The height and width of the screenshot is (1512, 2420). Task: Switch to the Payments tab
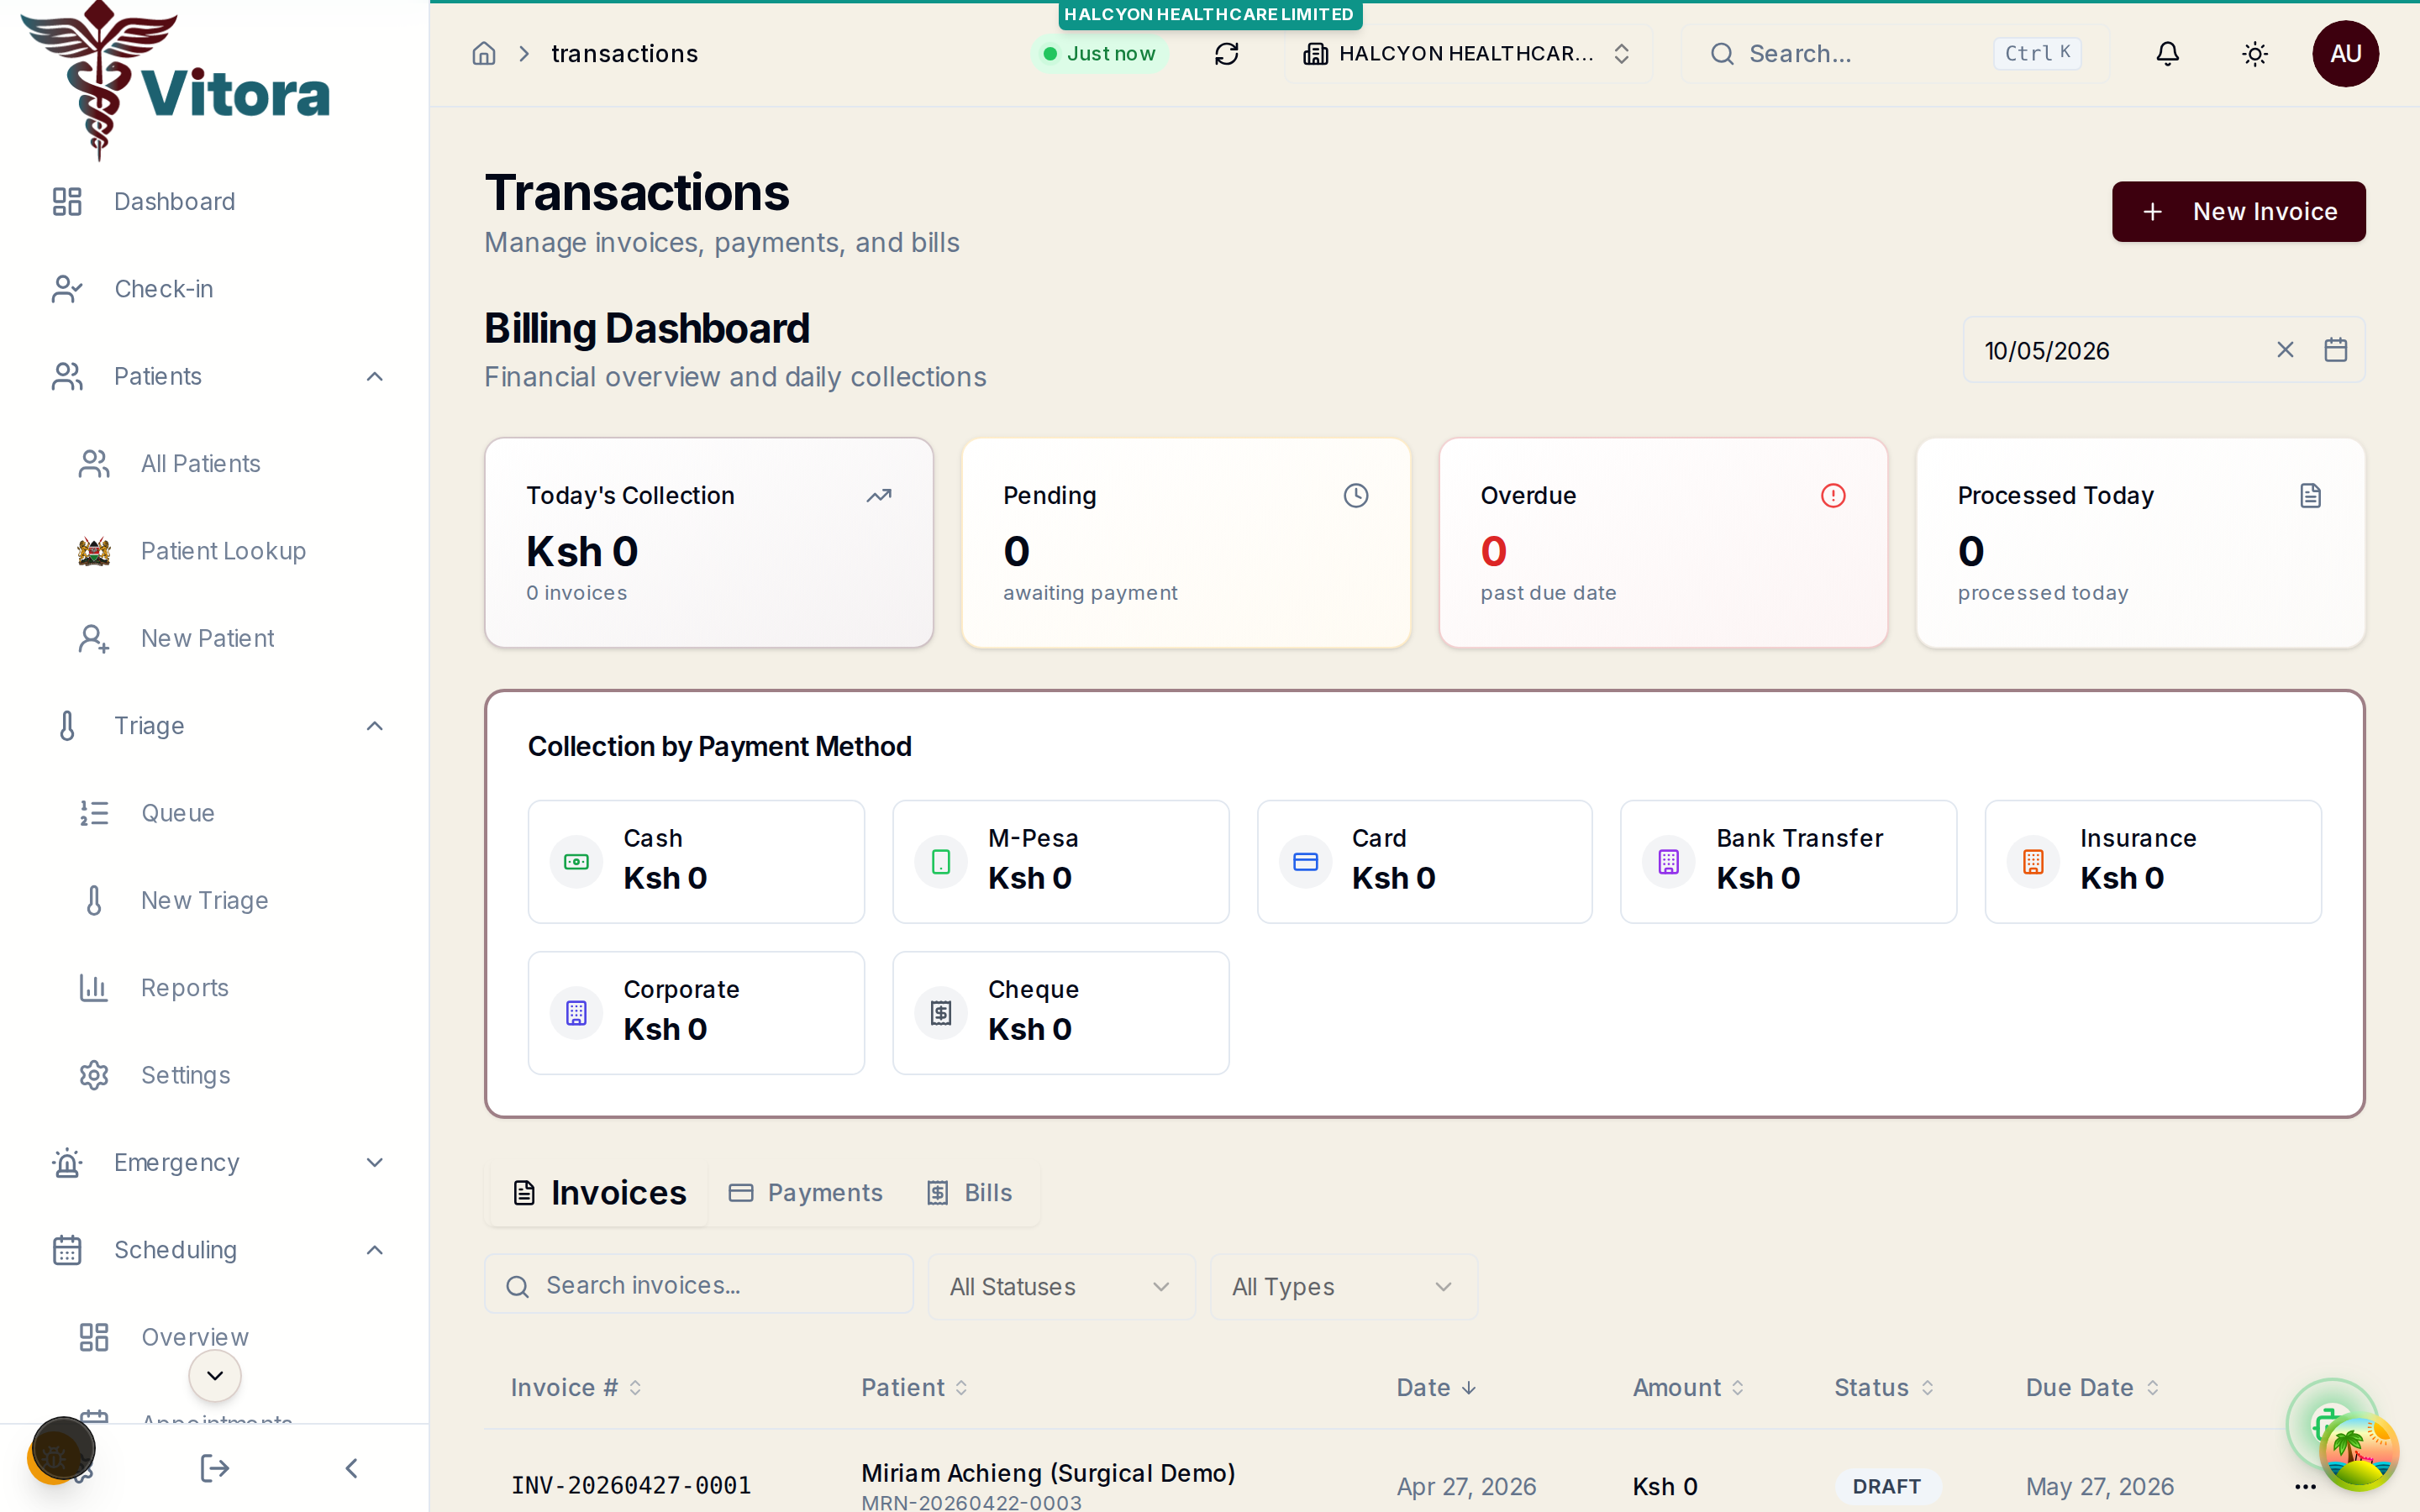(805, 1193)
